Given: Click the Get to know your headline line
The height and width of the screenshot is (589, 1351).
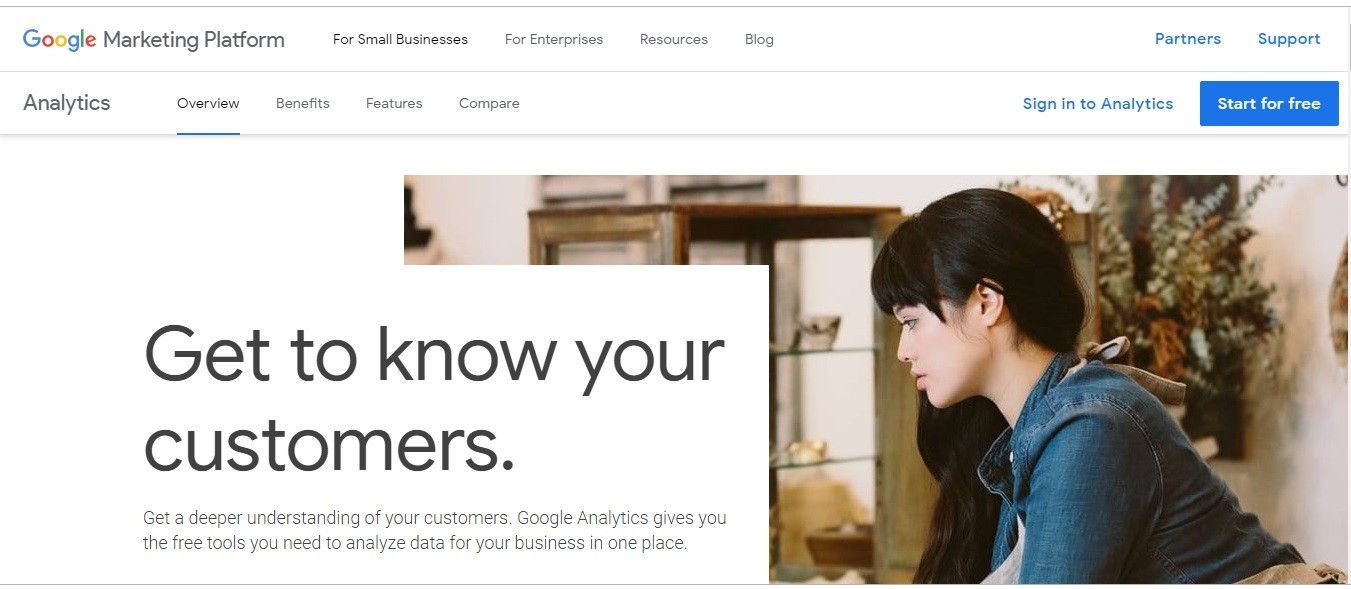Looking at the screenshot, I should 435,355.
